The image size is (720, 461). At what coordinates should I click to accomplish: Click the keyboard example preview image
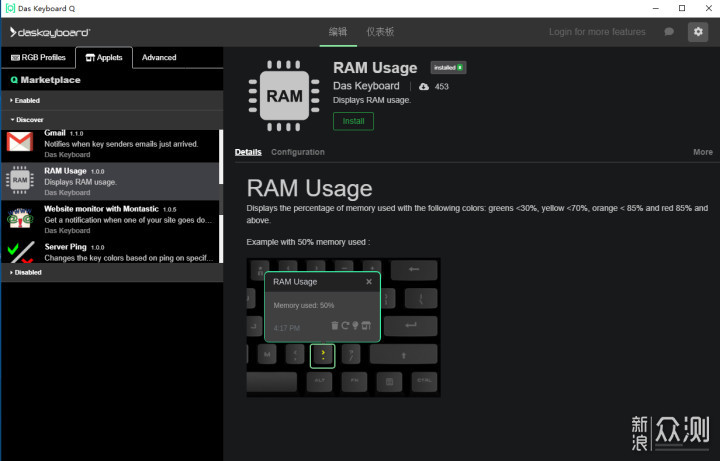tap(343, 326)
